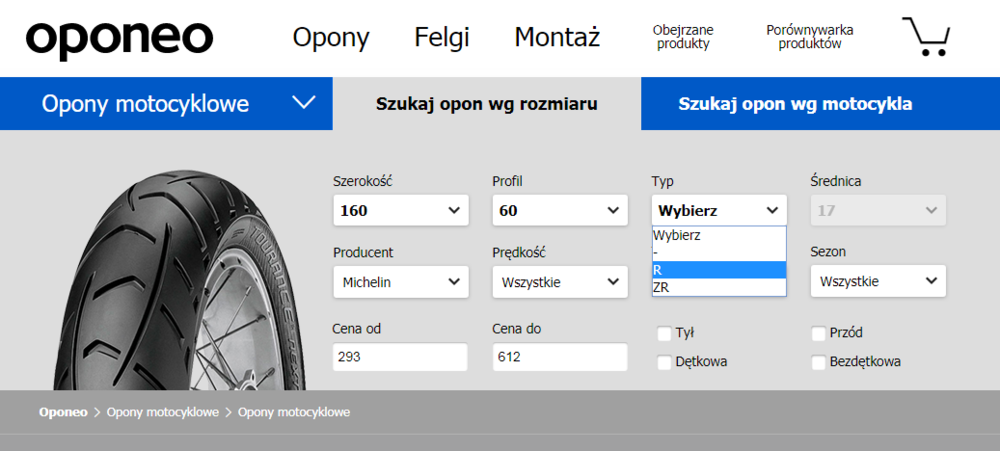Viewport: 1000px width, 451px height.
Task: Click the Cena do label
Action: (x=517, y=329)
